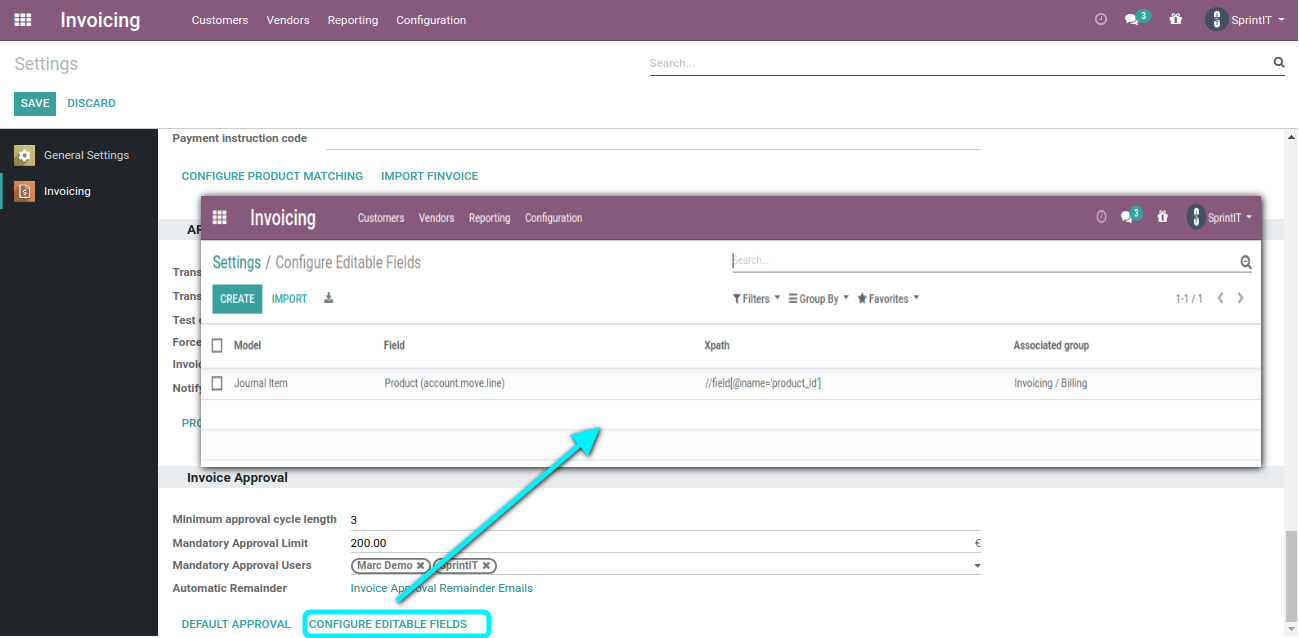
Task: Remove the Marc Demo approval user tag
Action: [420, 564]
